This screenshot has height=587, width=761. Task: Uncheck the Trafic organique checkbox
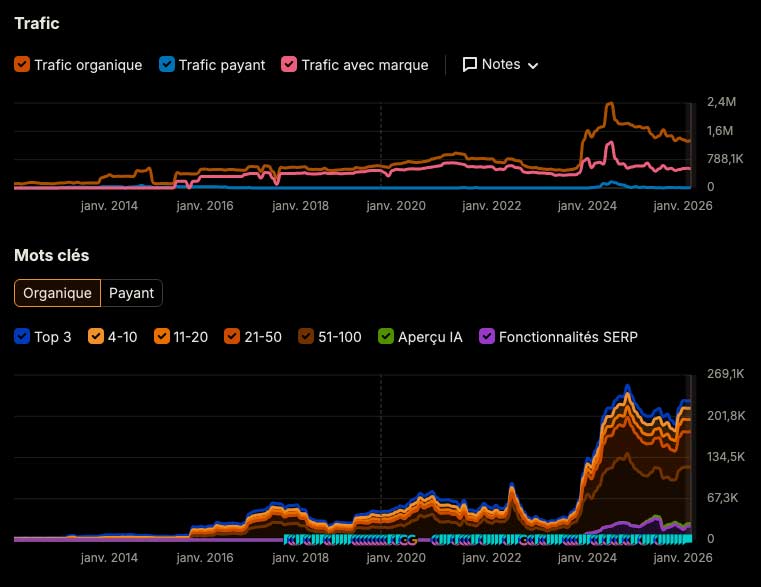[22, 64]
